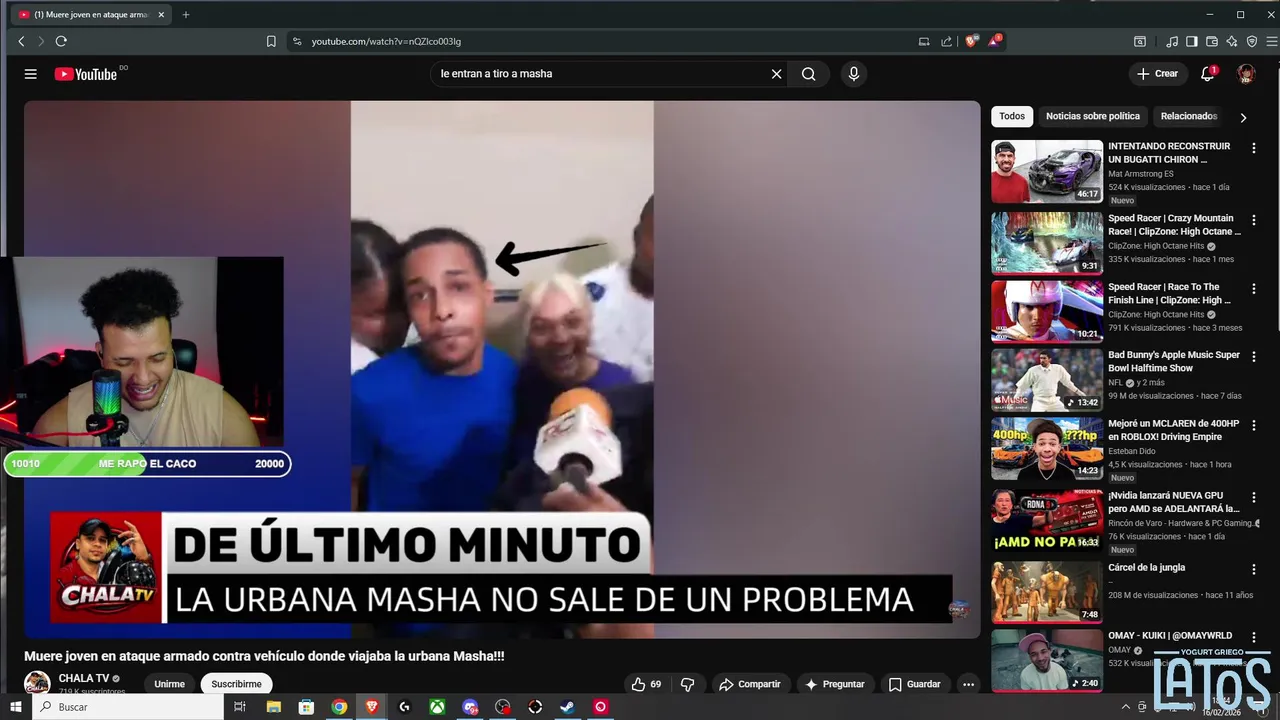This screenshot has height=720, width=1280.
Task: Open Brave Rewards triangle icon
Action: pos(994,41)
